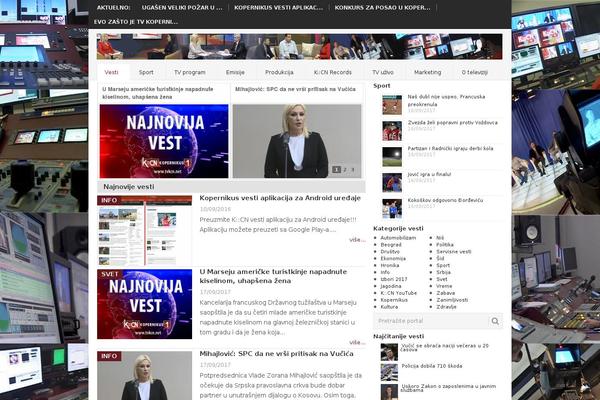Go to slider page 3
The image size is (600, 400).
[353, 169]
